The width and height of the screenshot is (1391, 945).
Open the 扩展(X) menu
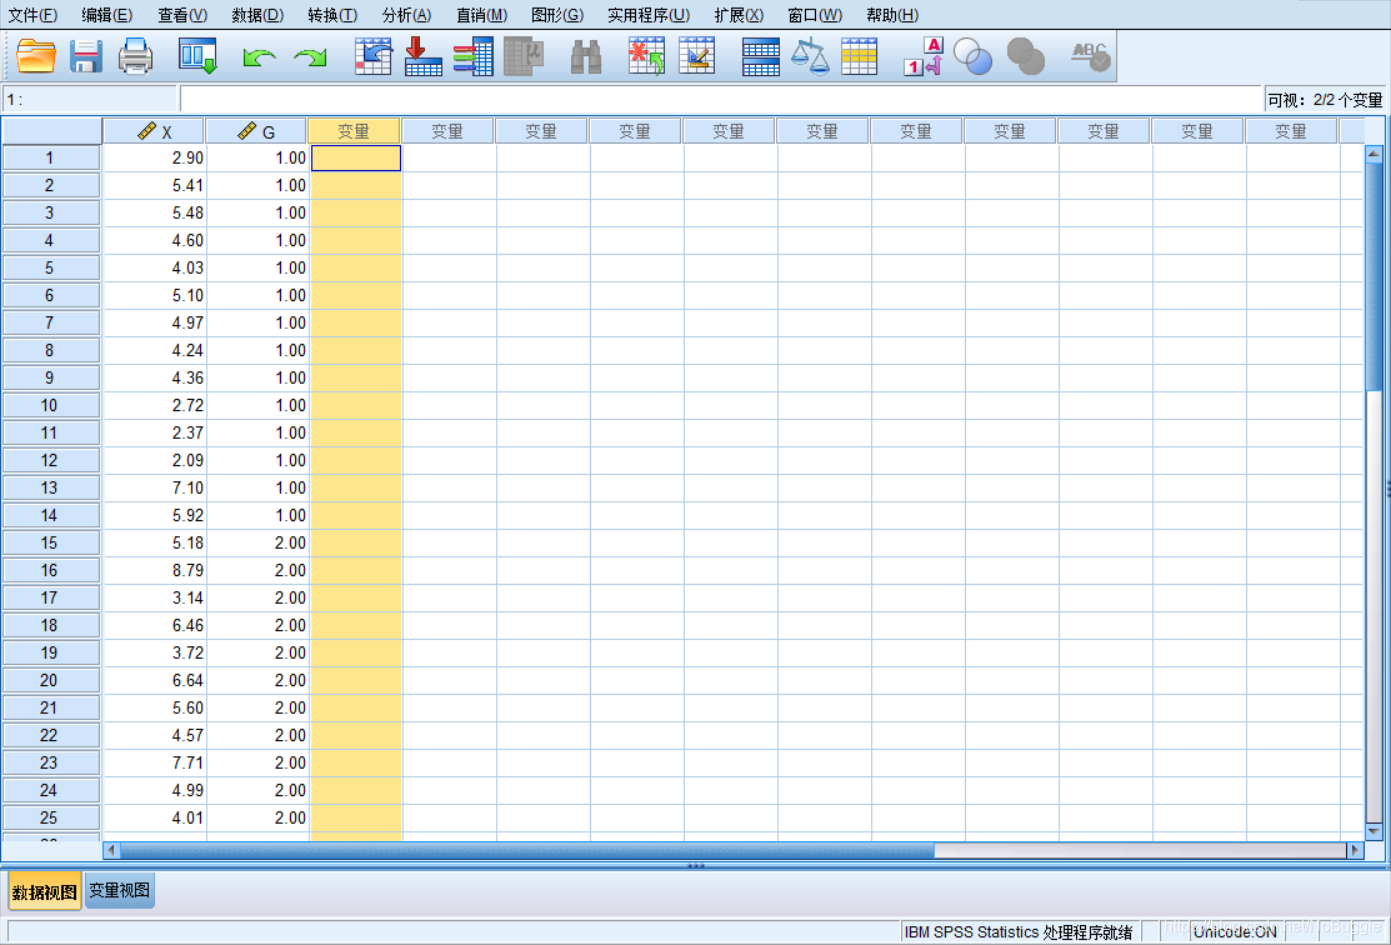[x=739, y=15]
